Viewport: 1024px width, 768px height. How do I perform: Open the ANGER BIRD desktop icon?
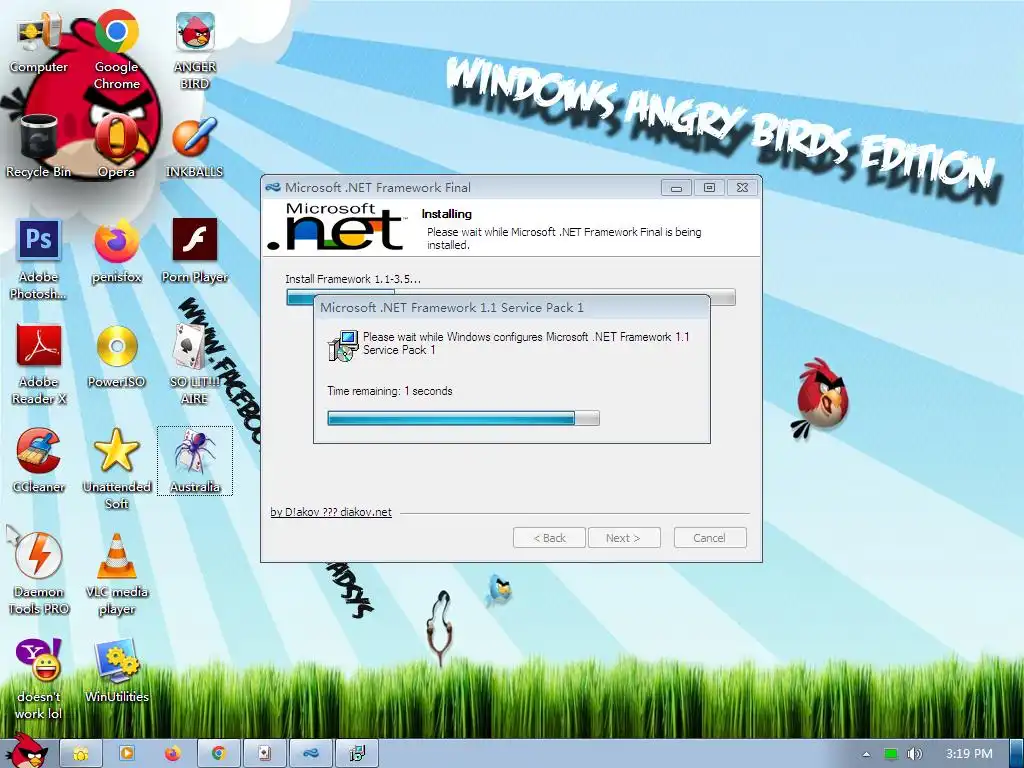click(195, 49)
